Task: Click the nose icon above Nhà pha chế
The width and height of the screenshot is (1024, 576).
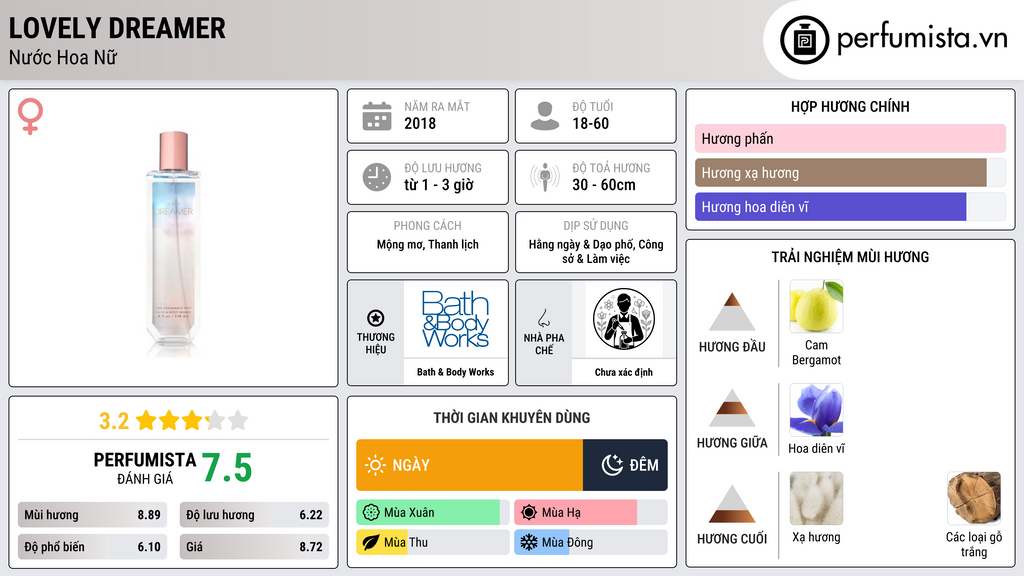Action: (x=543, y=318)
